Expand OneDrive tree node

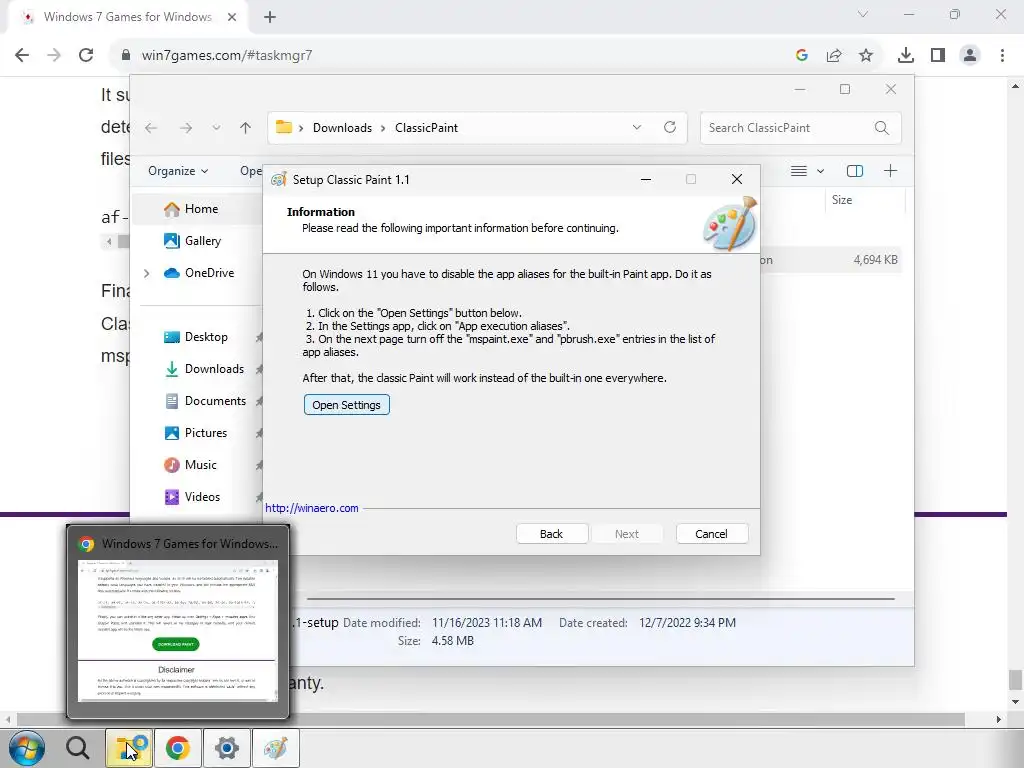click(x=147, y=273)
